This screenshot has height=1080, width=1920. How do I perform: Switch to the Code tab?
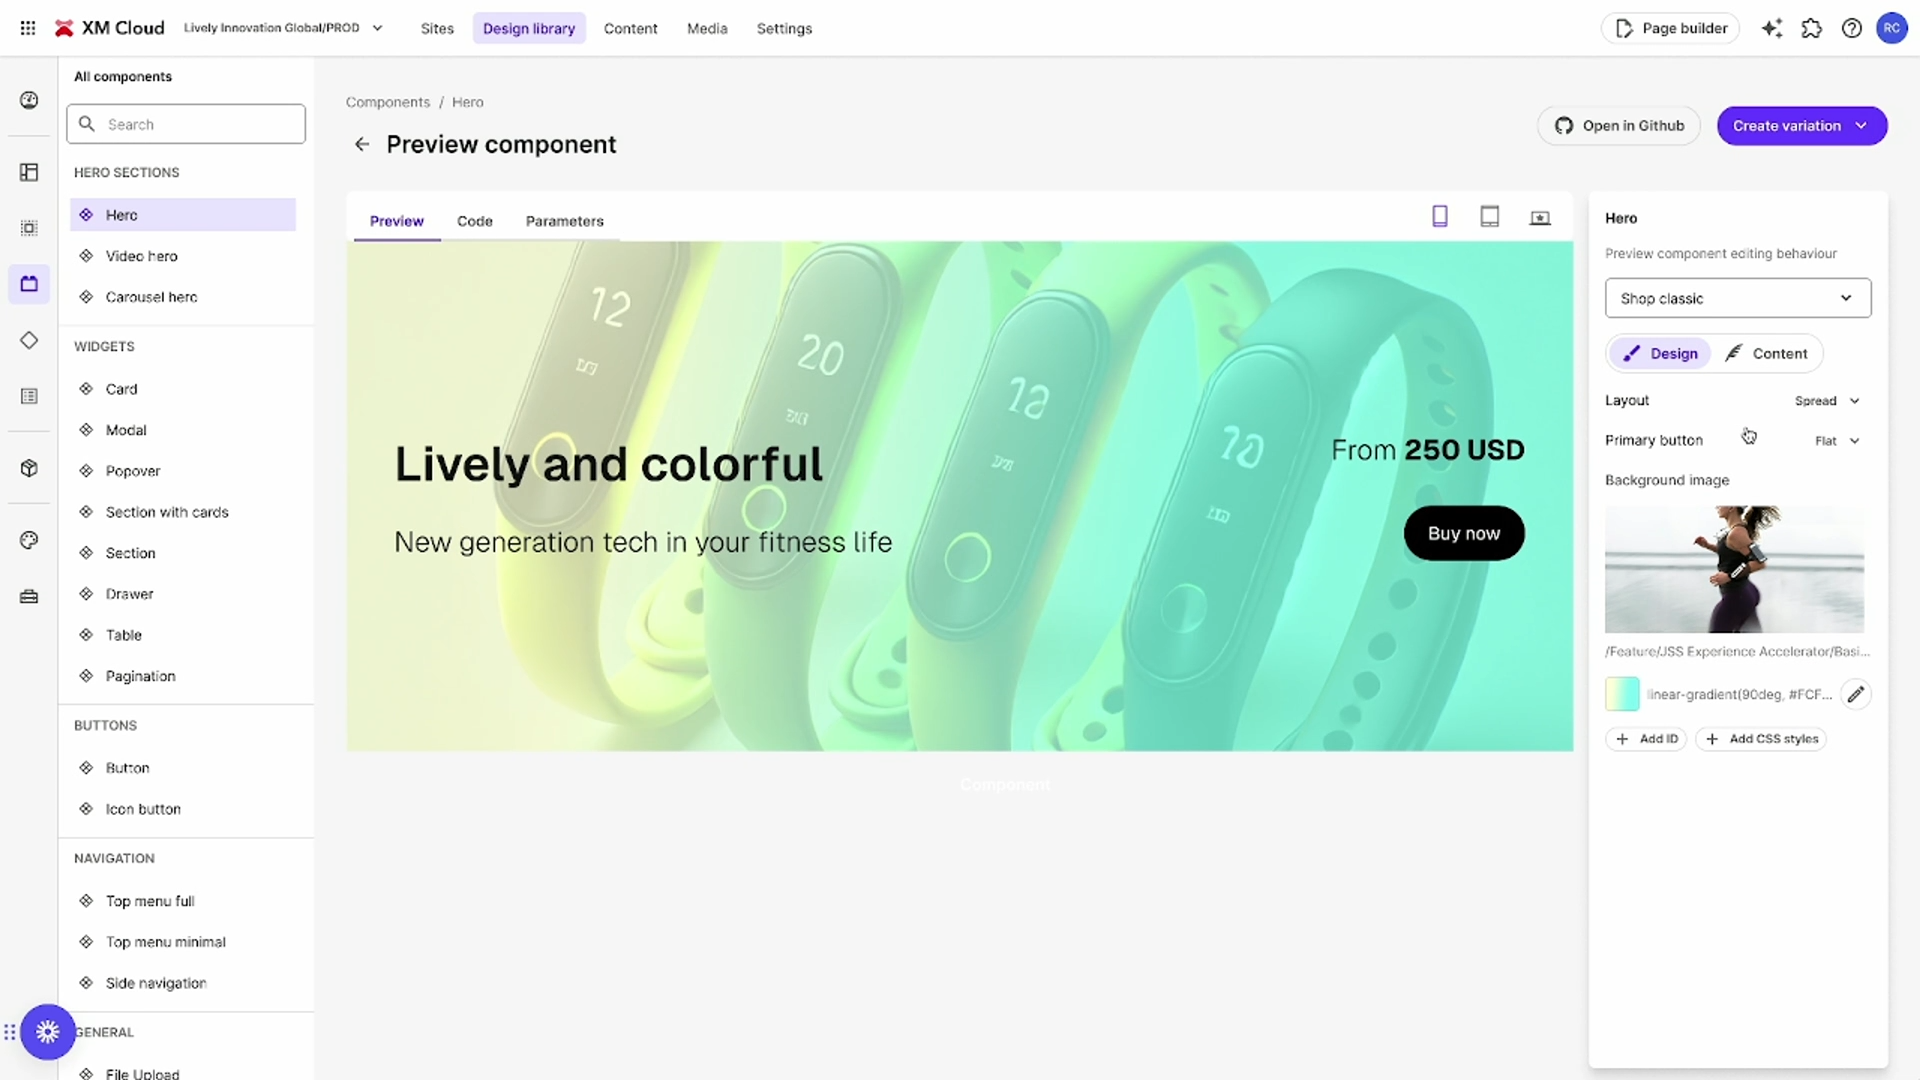475,221
